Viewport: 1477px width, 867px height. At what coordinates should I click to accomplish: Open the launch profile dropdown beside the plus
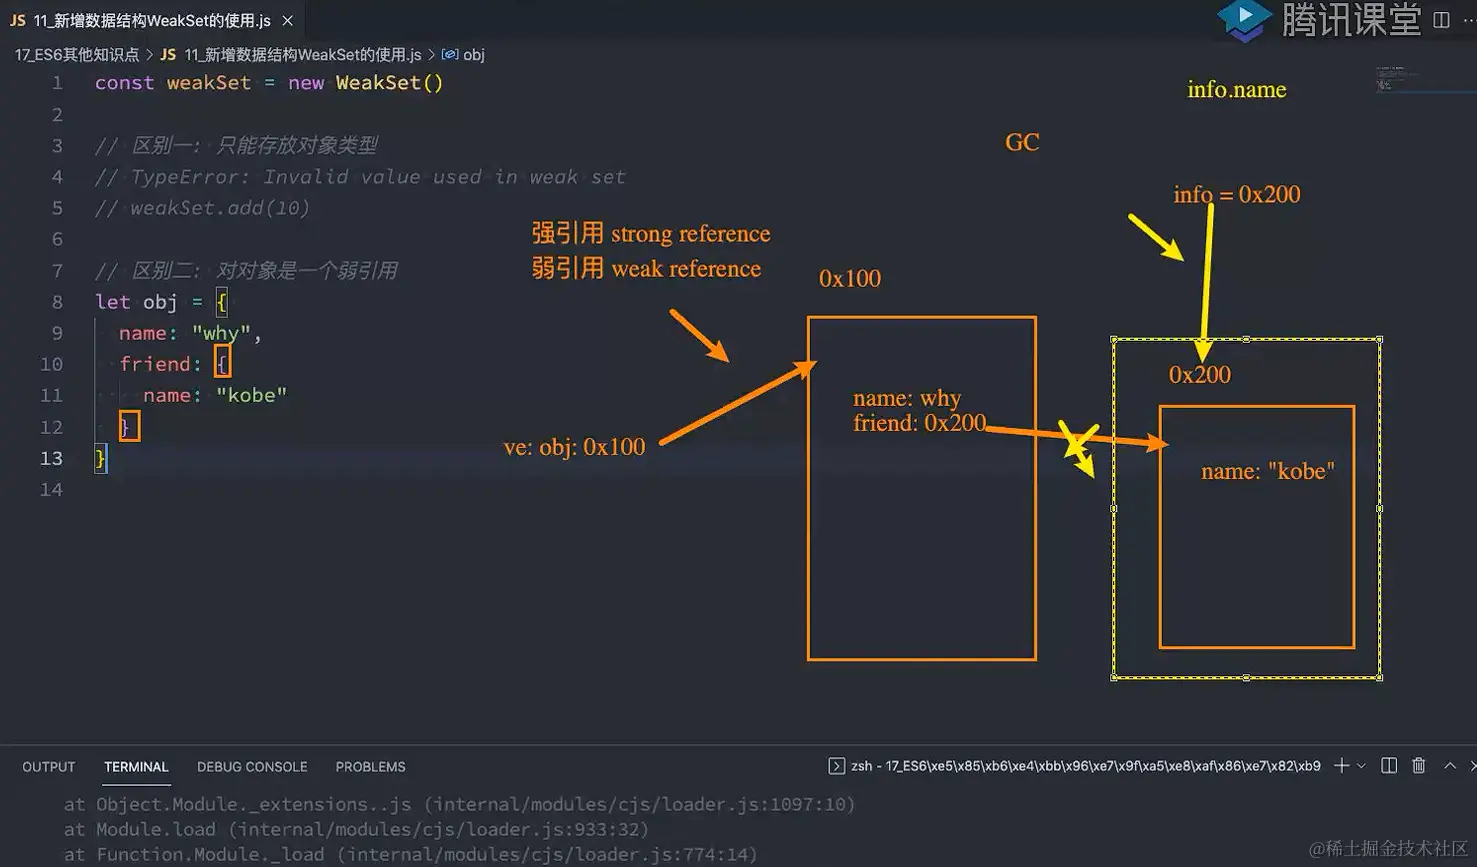click(x=1361, y=766)
